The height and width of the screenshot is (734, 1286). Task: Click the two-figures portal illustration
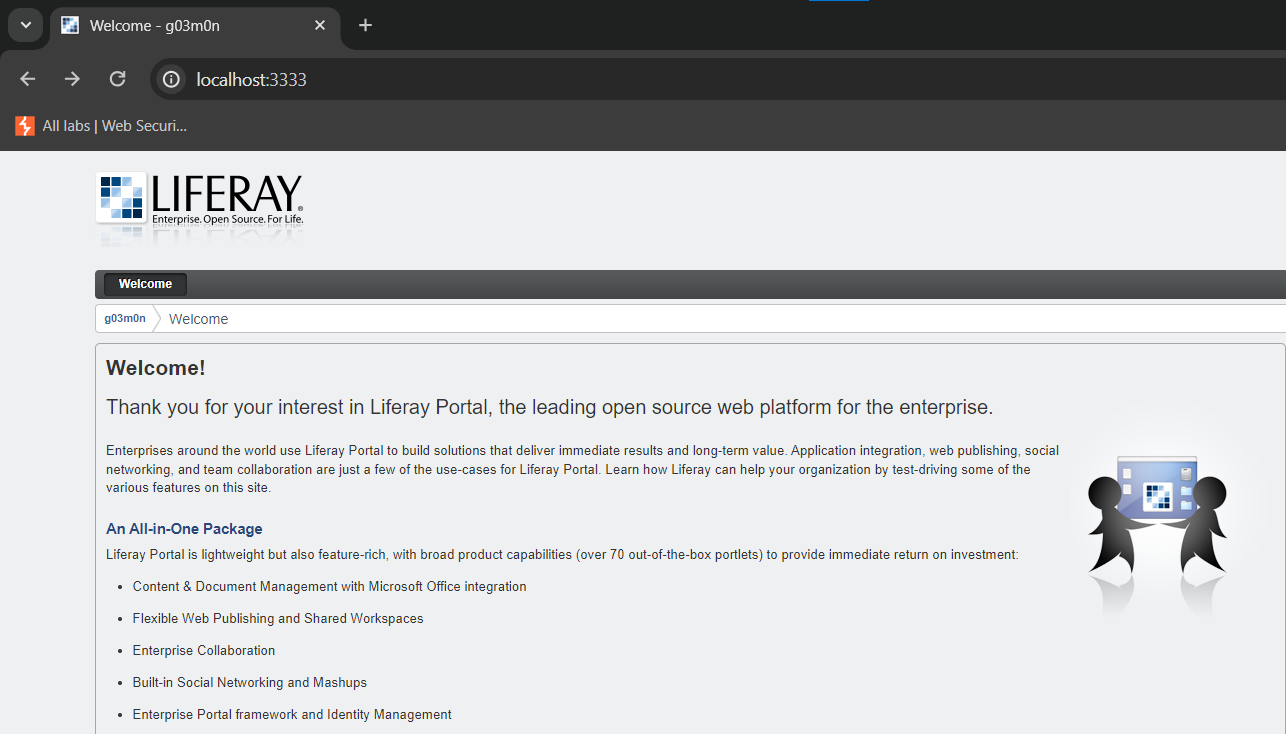tap(1156, 520)
